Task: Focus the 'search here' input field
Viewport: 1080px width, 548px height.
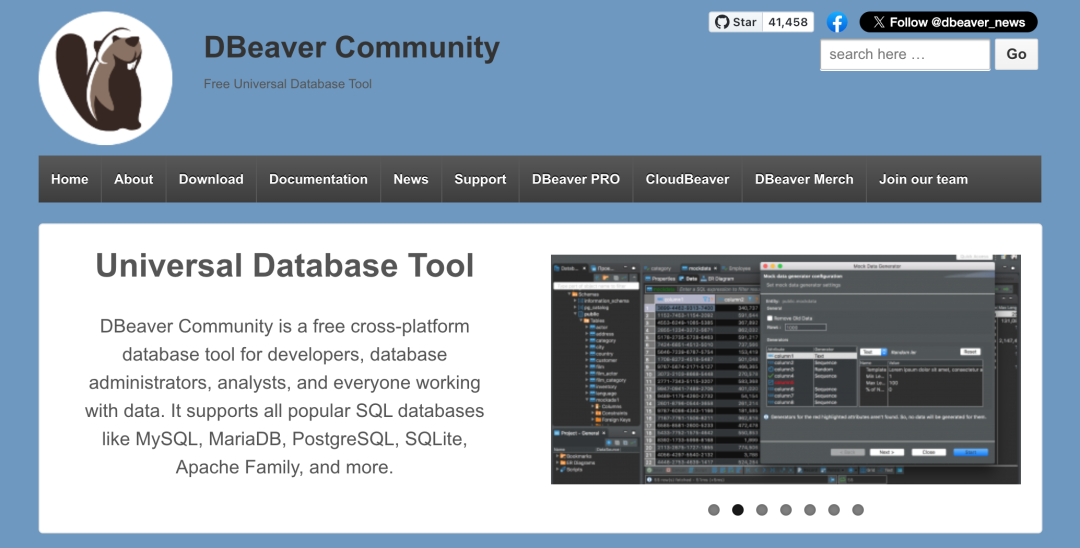Action: 905,54
